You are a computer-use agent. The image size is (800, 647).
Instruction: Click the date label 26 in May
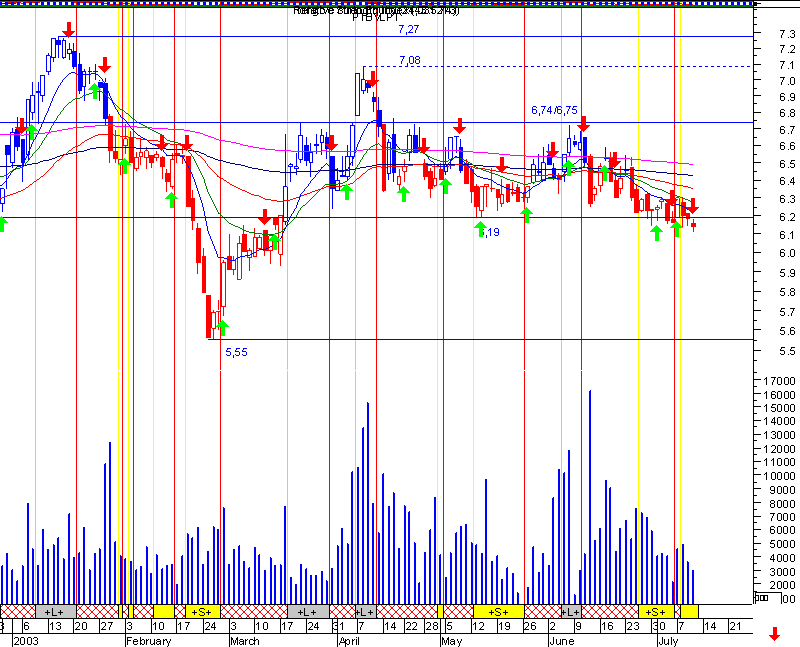[x=530, y=626]
